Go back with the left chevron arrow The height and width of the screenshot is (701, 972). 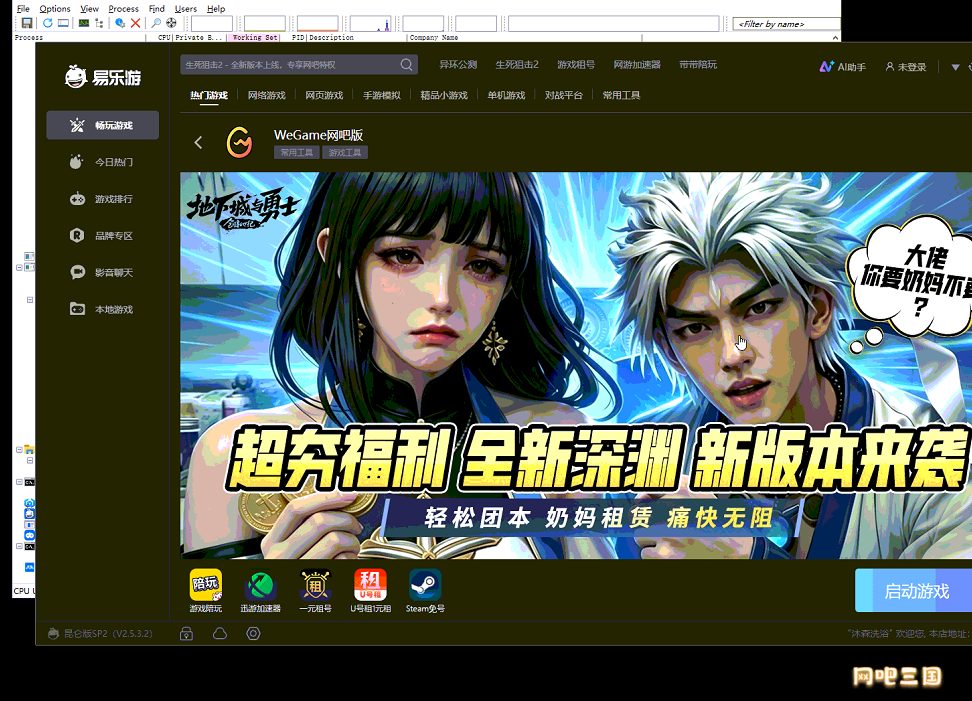point(198,143)
